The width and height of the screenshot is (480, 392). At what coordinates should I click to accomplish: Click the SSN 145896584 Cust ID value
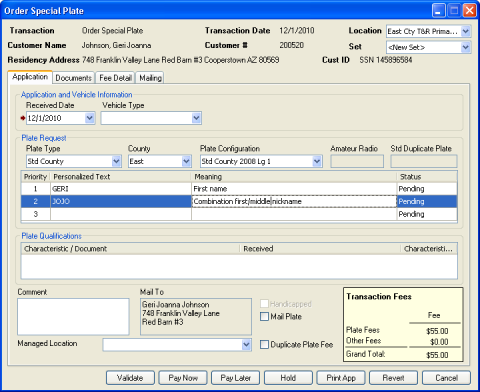coord(386,60)
